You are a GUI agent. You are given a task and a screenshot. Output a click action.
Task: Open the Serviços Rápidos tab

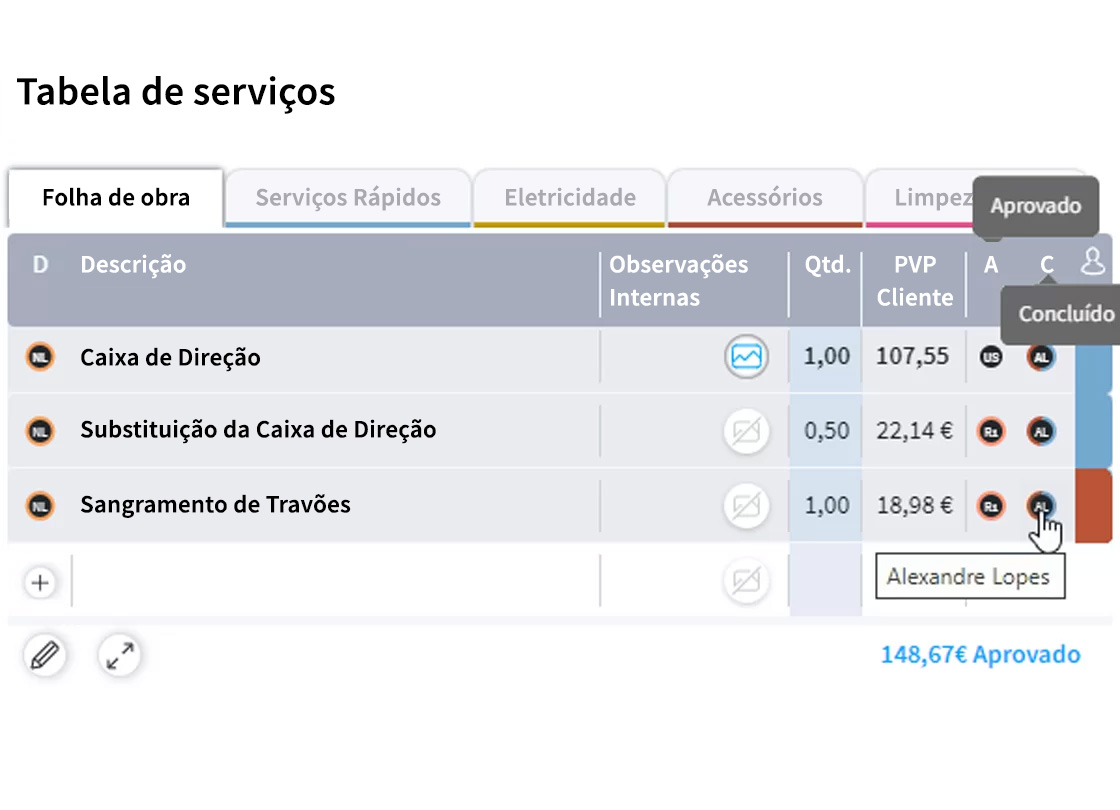(347, 197)
